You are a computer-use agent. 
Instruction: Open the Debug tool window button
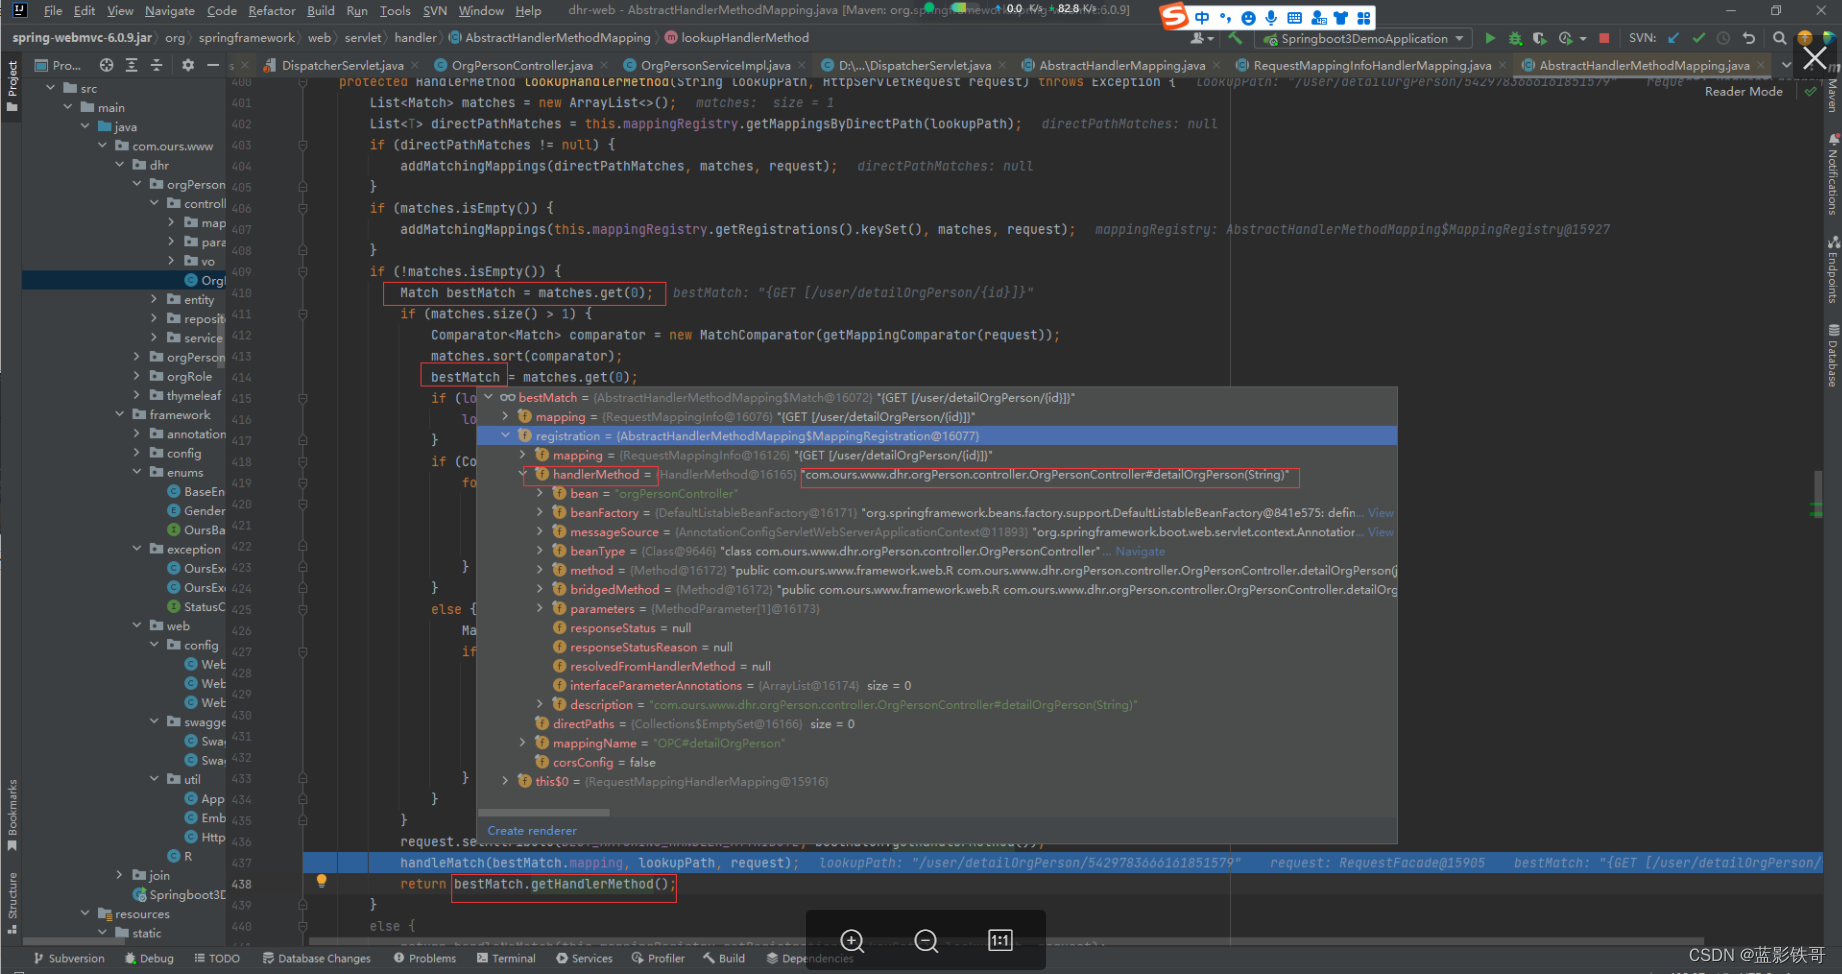(x=149, y=958)
